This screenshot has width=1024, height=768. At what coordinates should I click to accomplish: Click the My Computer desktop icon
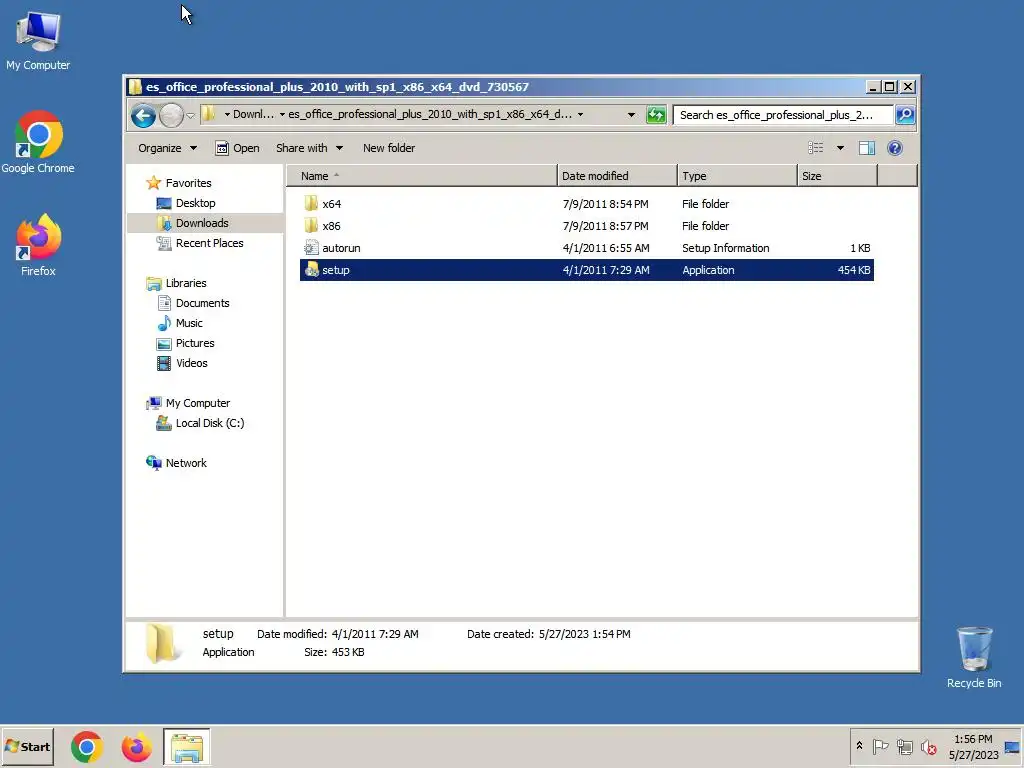point(38,40)
